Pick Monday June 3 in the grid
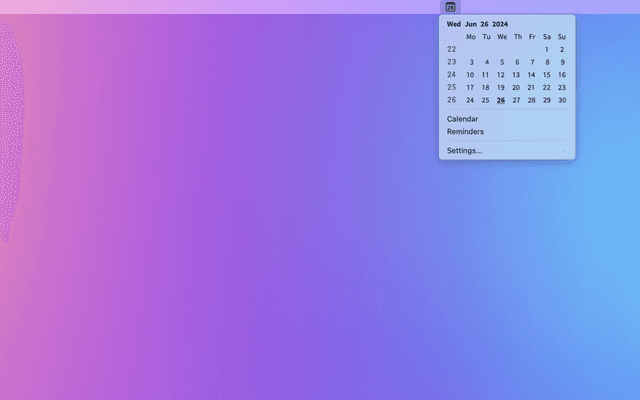 [471, 62]
